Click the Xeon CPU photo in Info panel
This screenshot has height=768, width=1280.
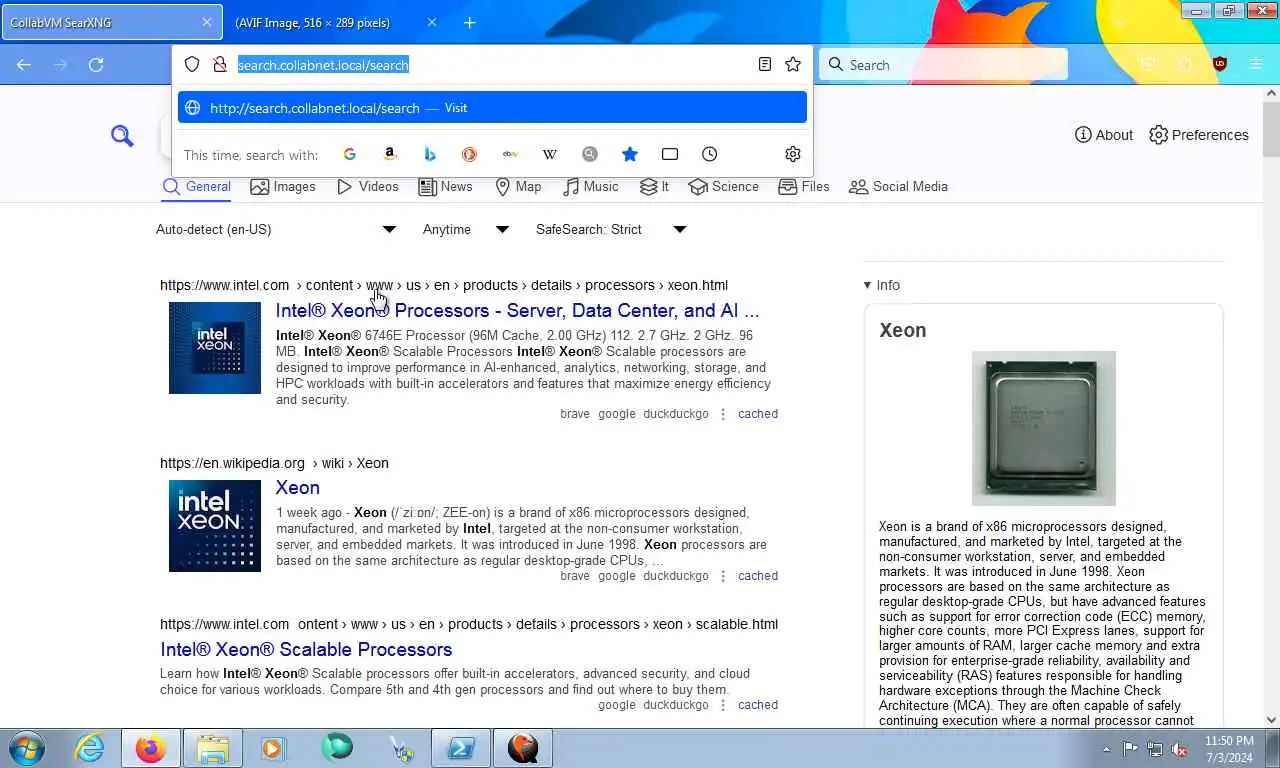[1043, 428]
